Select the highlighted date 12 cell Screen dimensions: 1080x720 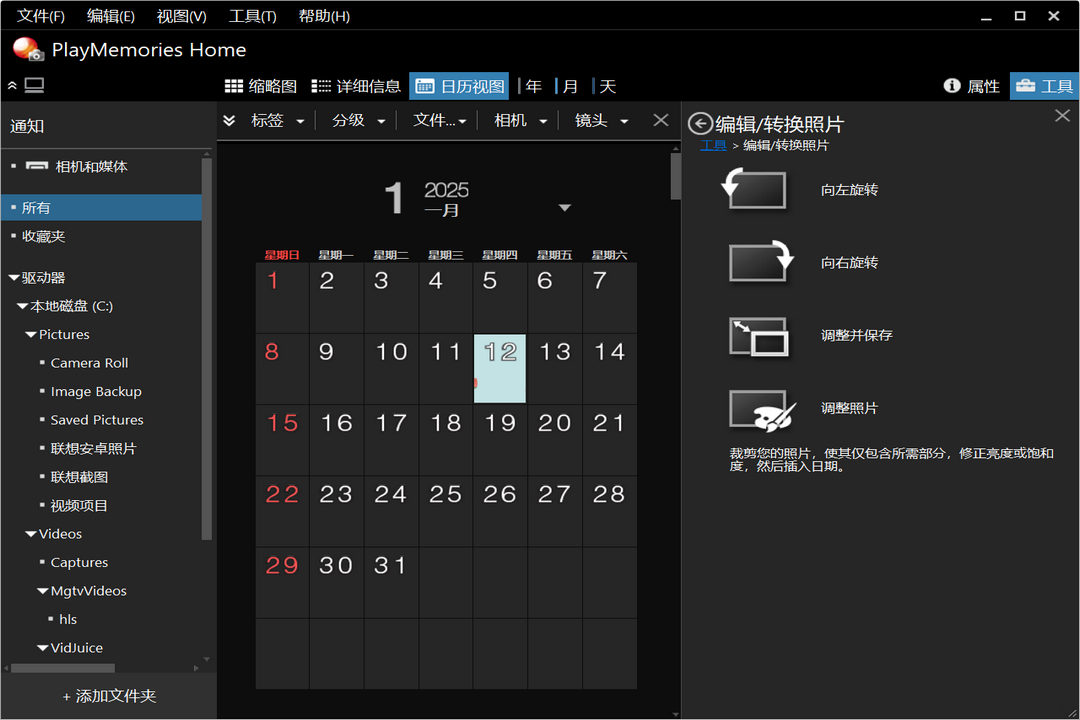click(500, 368)
